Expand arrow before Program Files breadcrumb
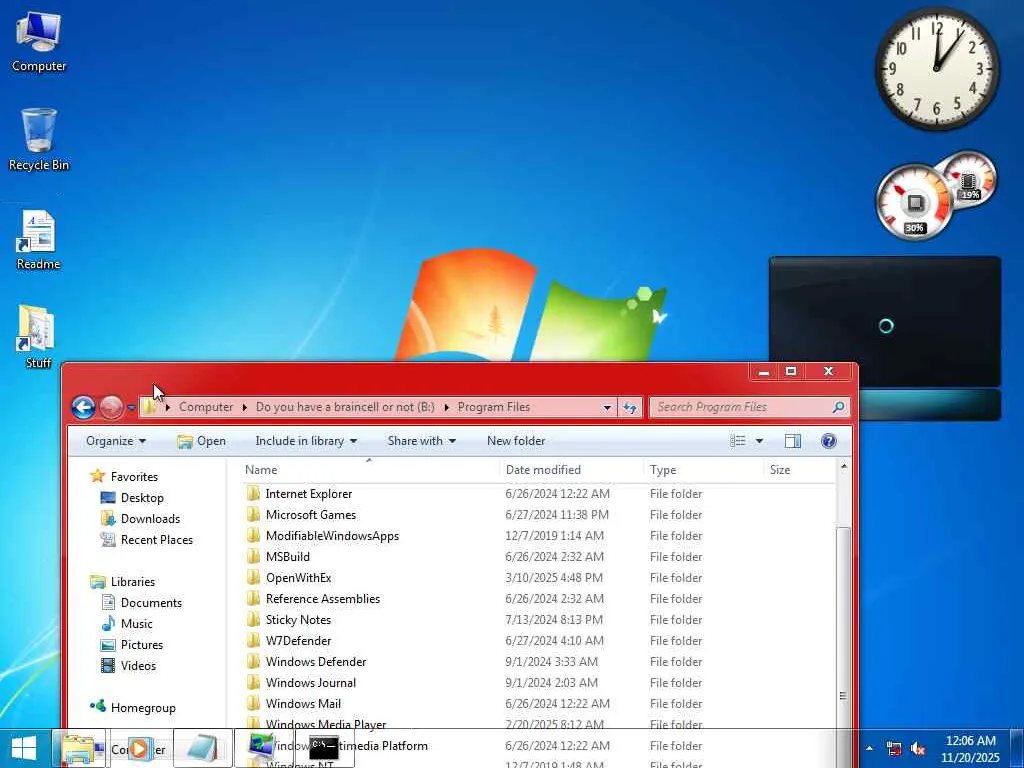The image size is (1024, 768). click(447, 407)
